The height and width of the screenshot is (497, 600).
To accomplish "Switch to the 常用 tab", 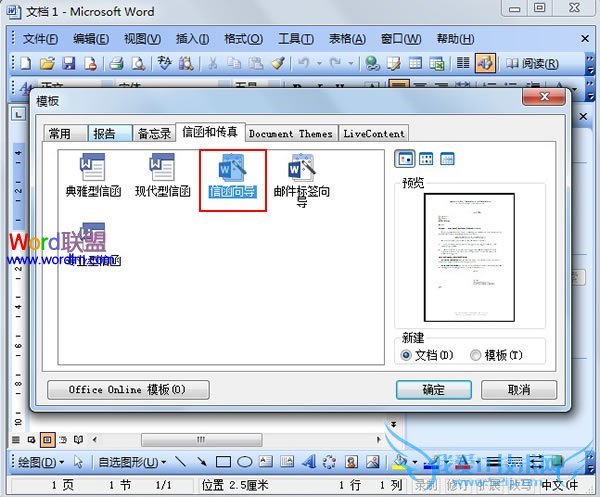I will pos(65,133).
